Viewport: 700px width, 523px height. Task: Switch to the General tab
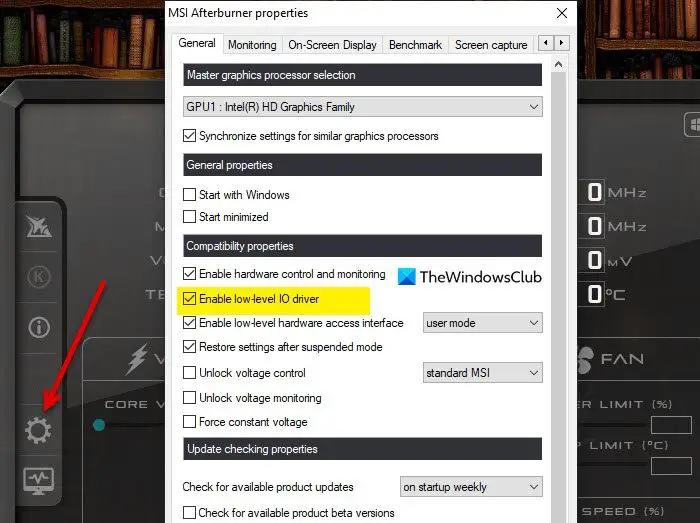point(197,43)
